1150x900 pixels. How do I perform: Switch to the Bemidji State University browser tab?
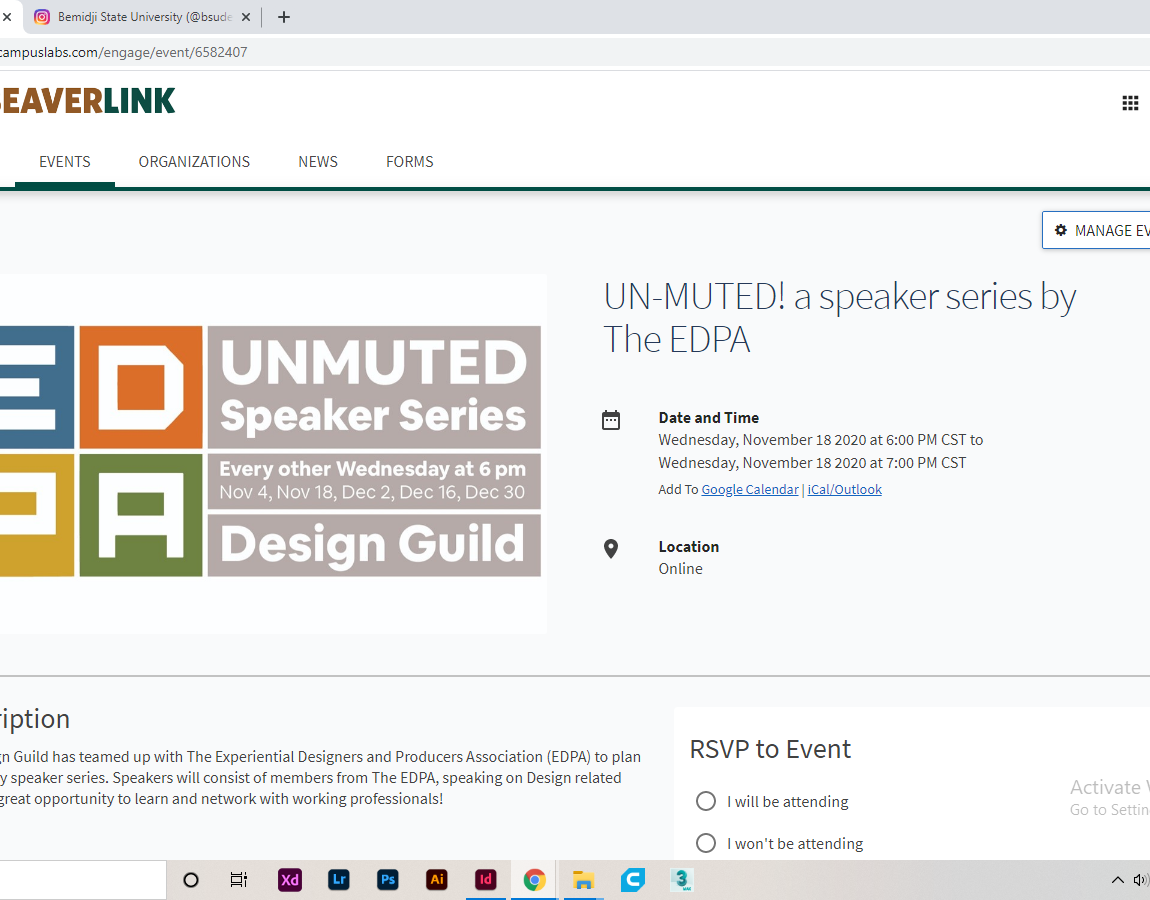(144, 17)
